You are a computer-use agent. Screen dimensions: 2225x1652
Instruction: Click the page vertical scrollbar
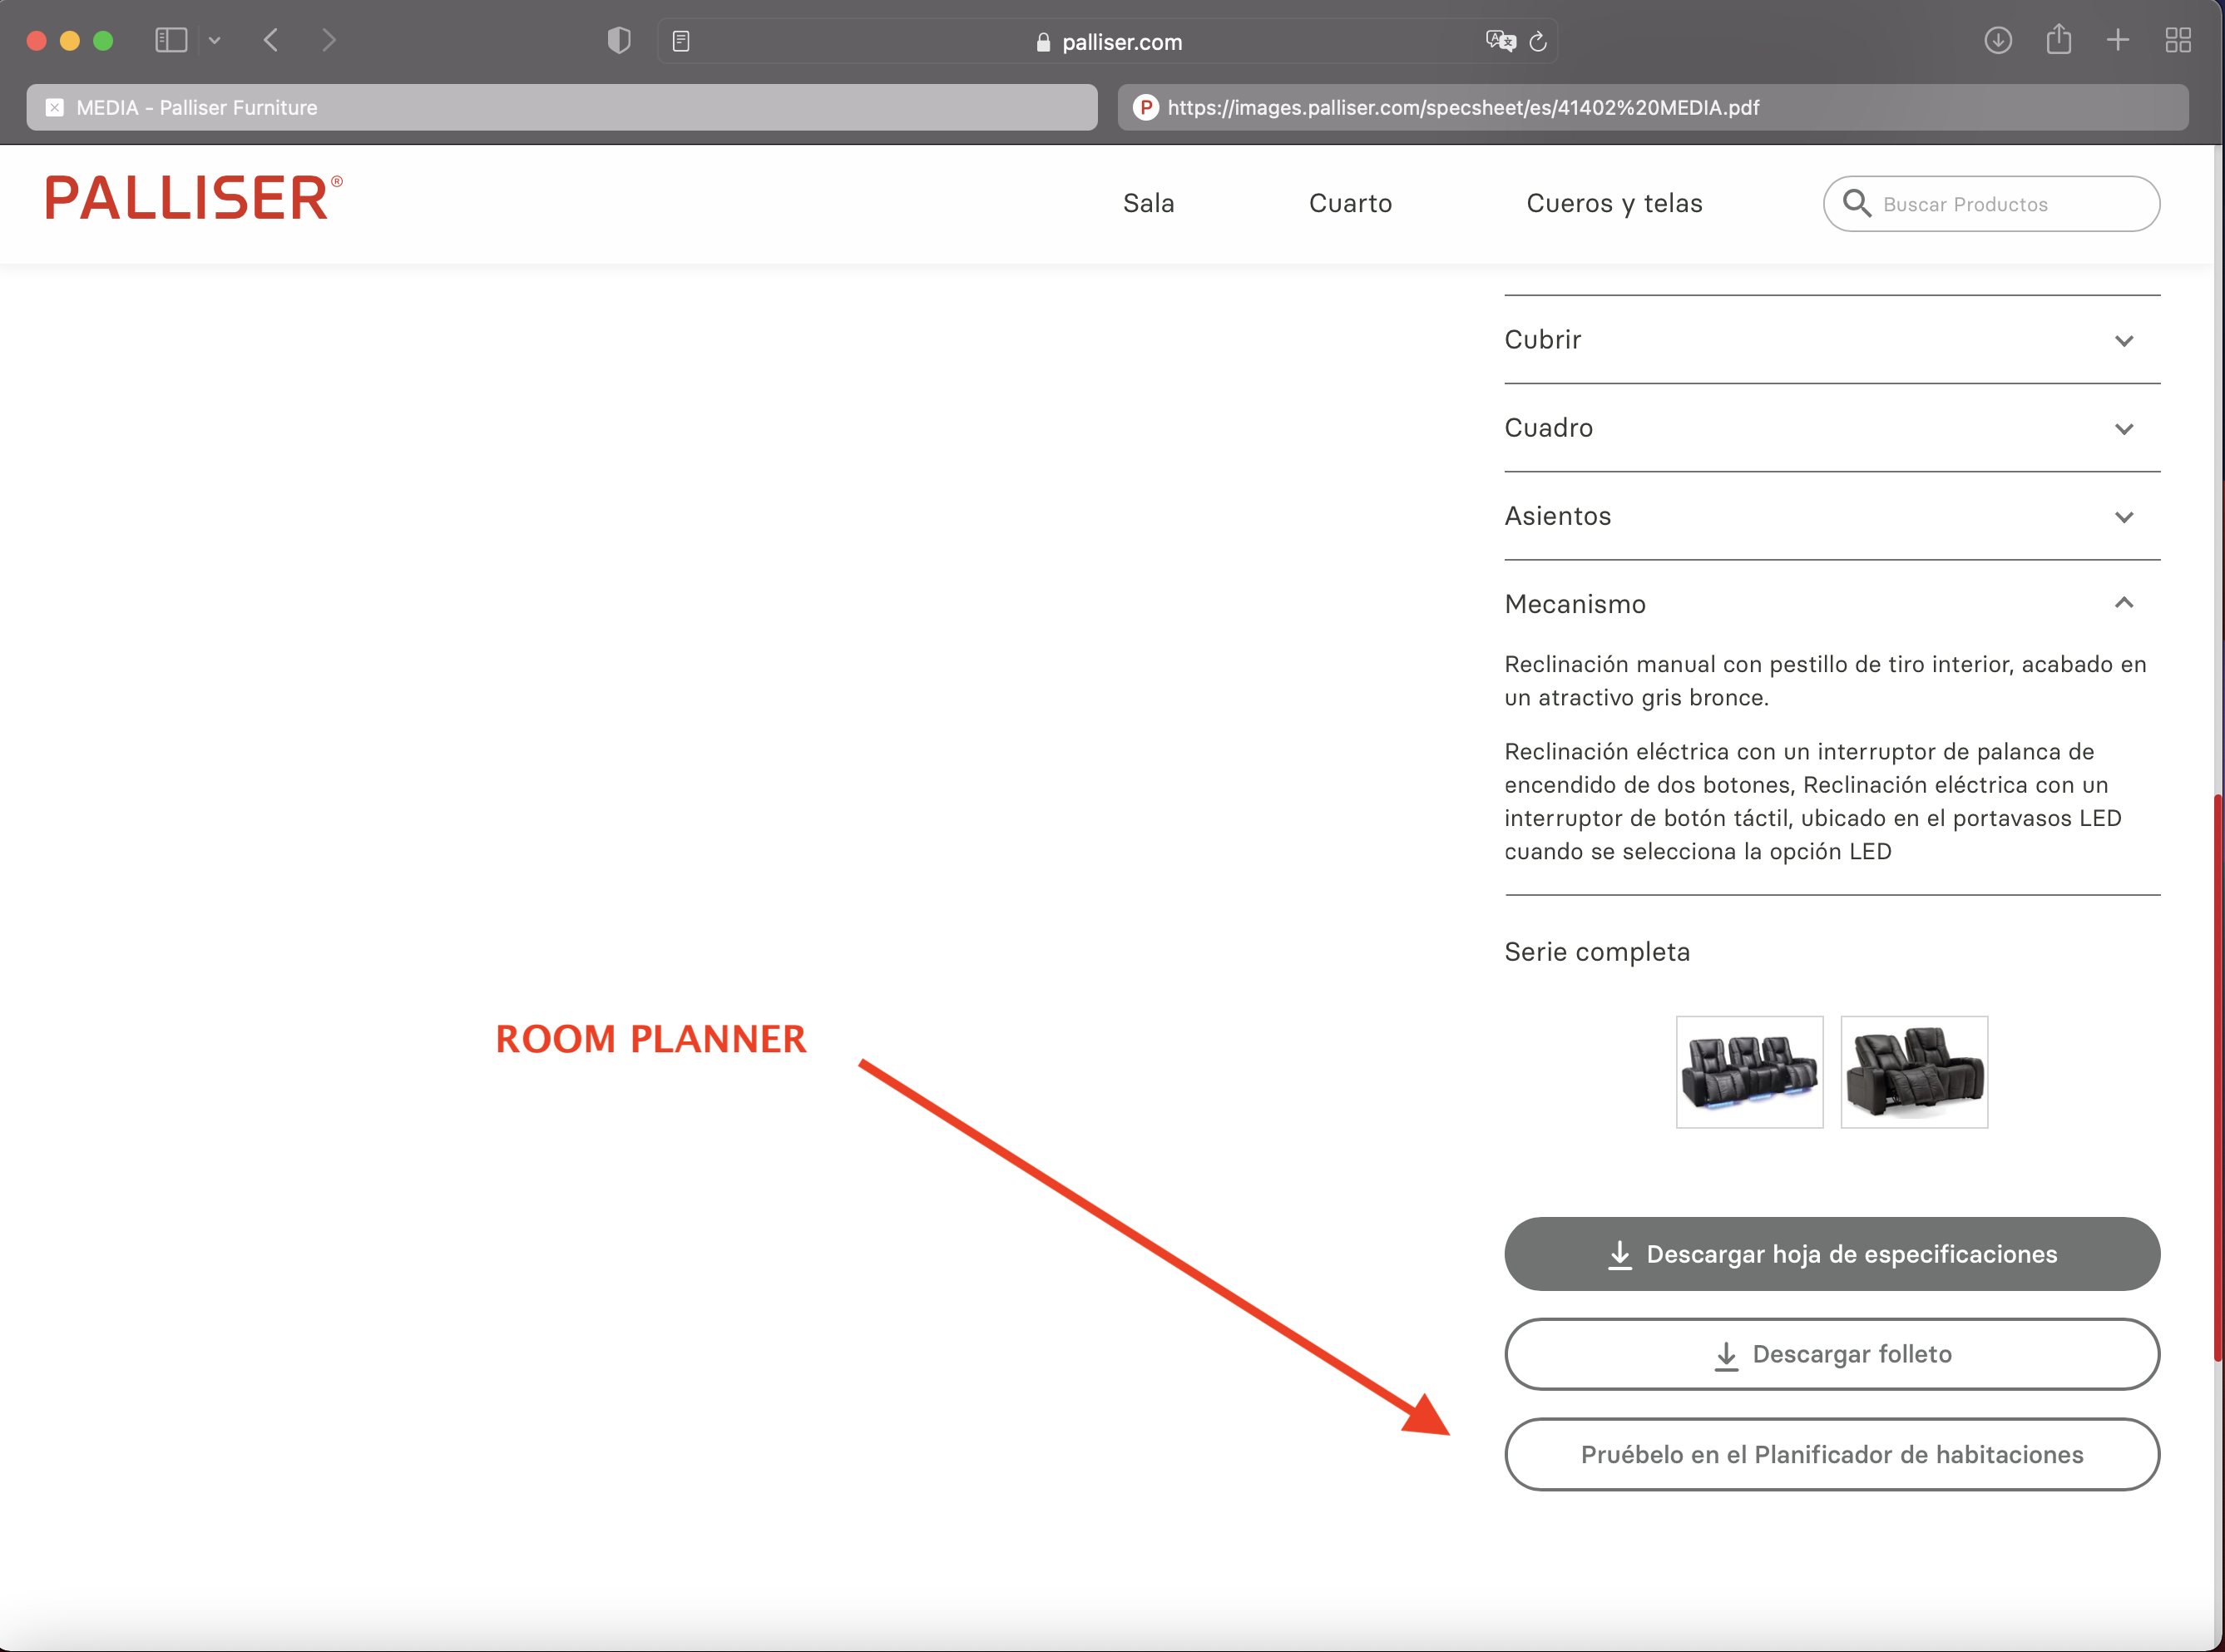click(2218, 1078)
